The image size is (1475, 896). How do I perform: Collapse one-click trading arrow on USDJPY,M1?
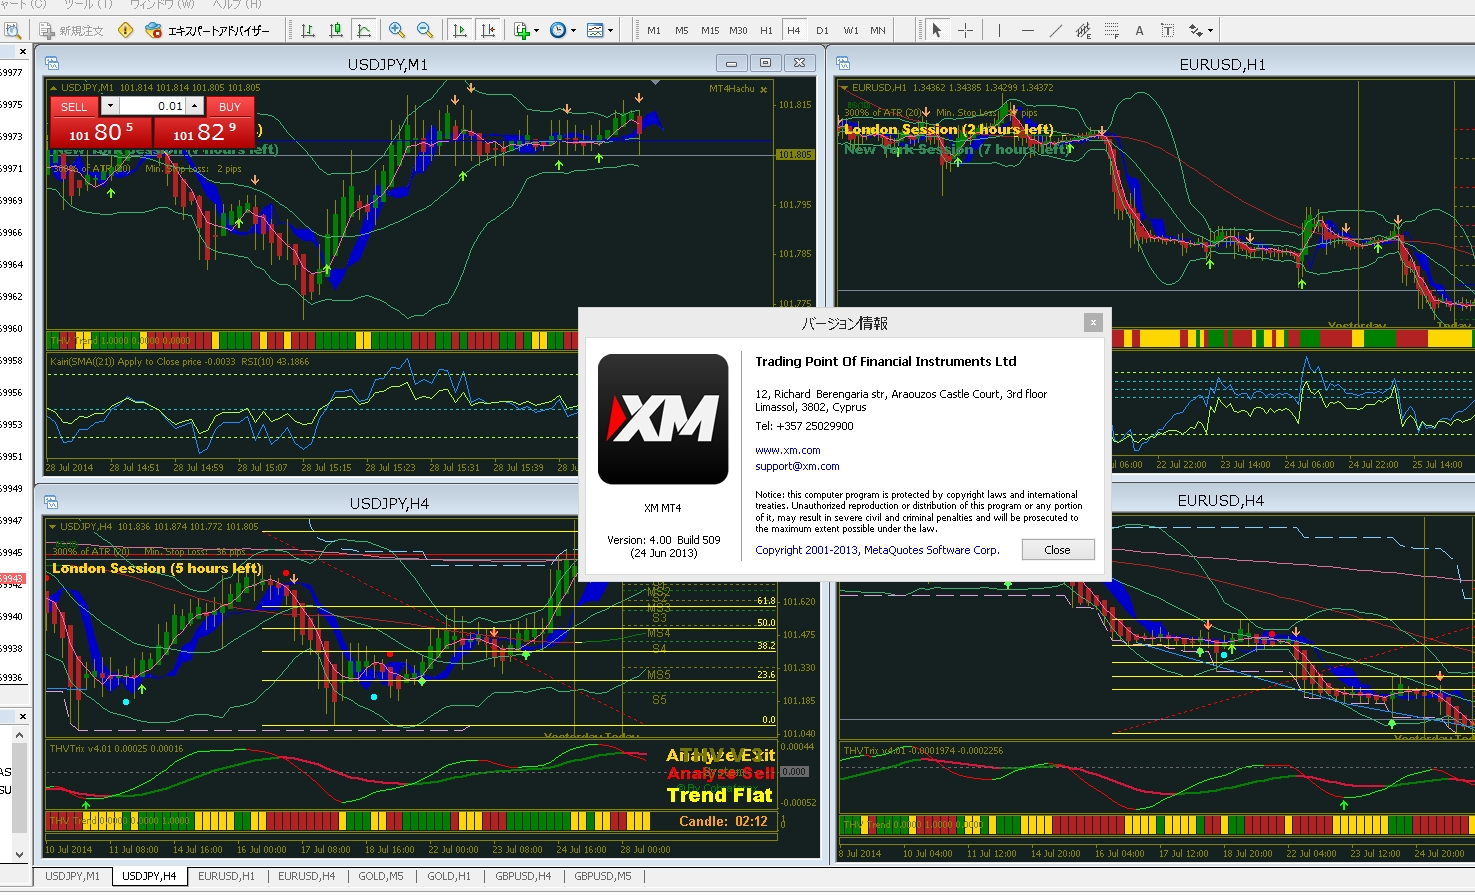click(54, 88)
